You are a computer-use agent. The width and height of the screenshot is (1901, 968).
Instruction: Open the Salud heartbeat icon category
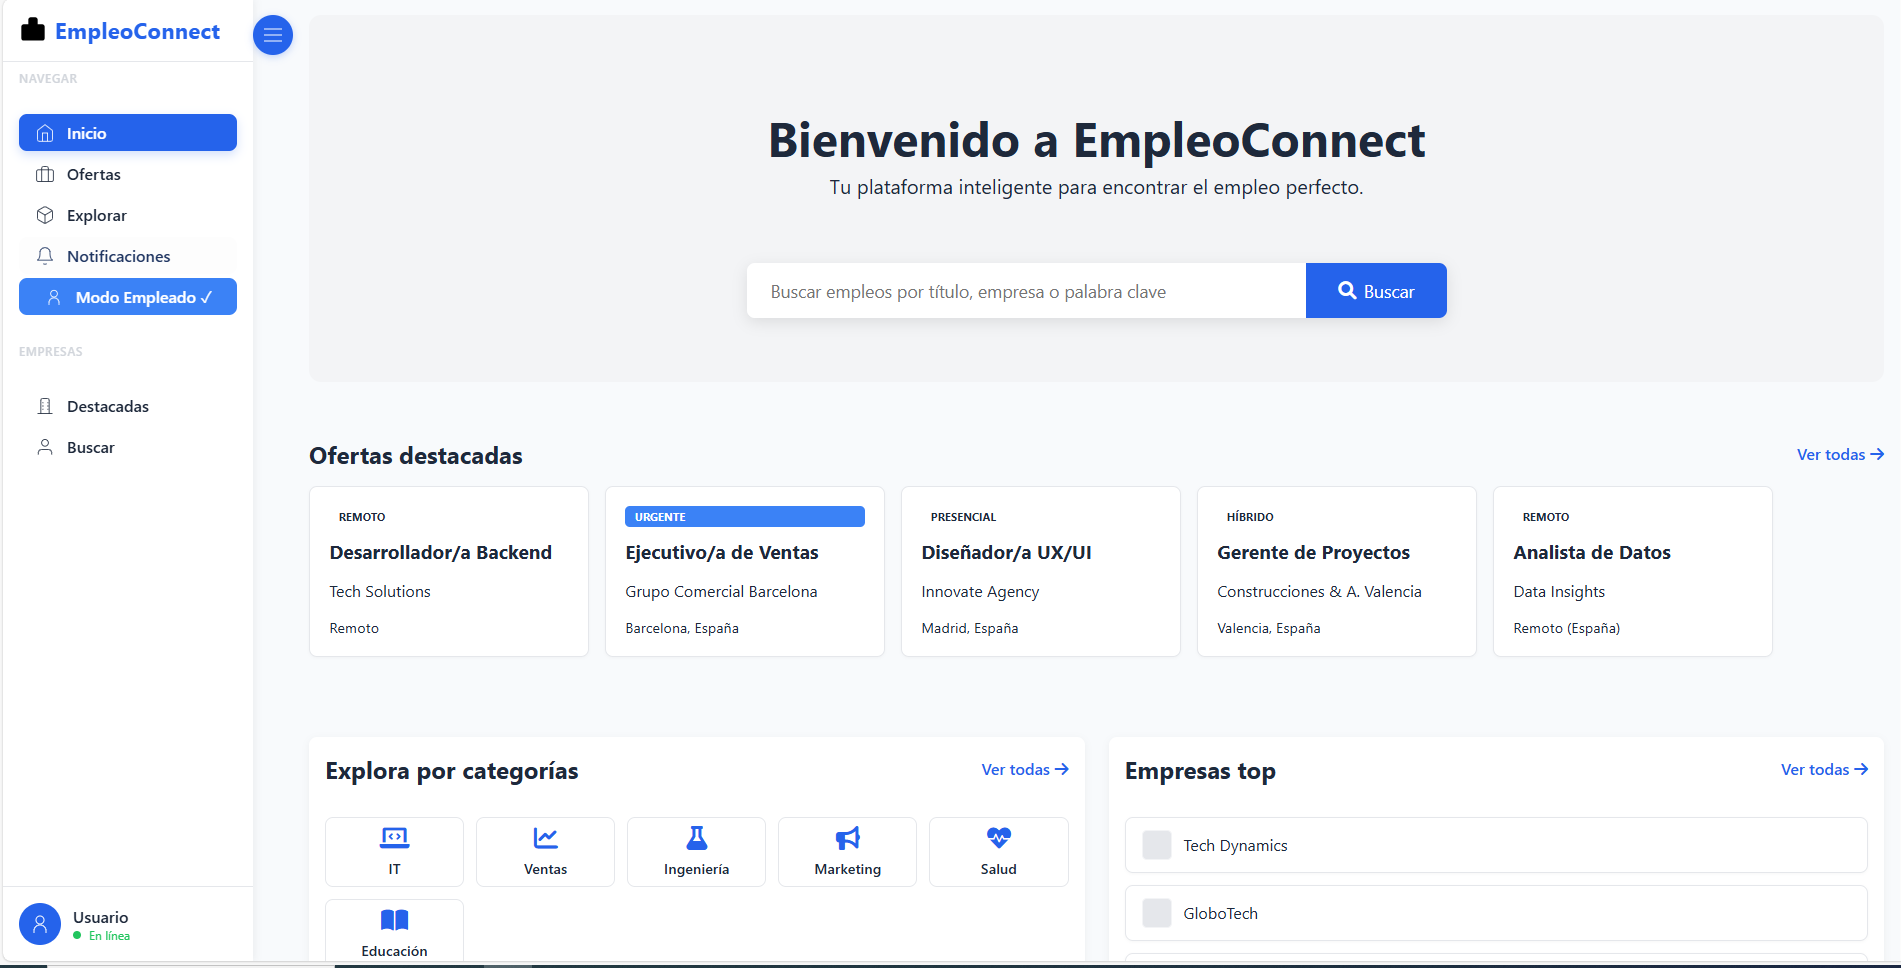[998, 838]
